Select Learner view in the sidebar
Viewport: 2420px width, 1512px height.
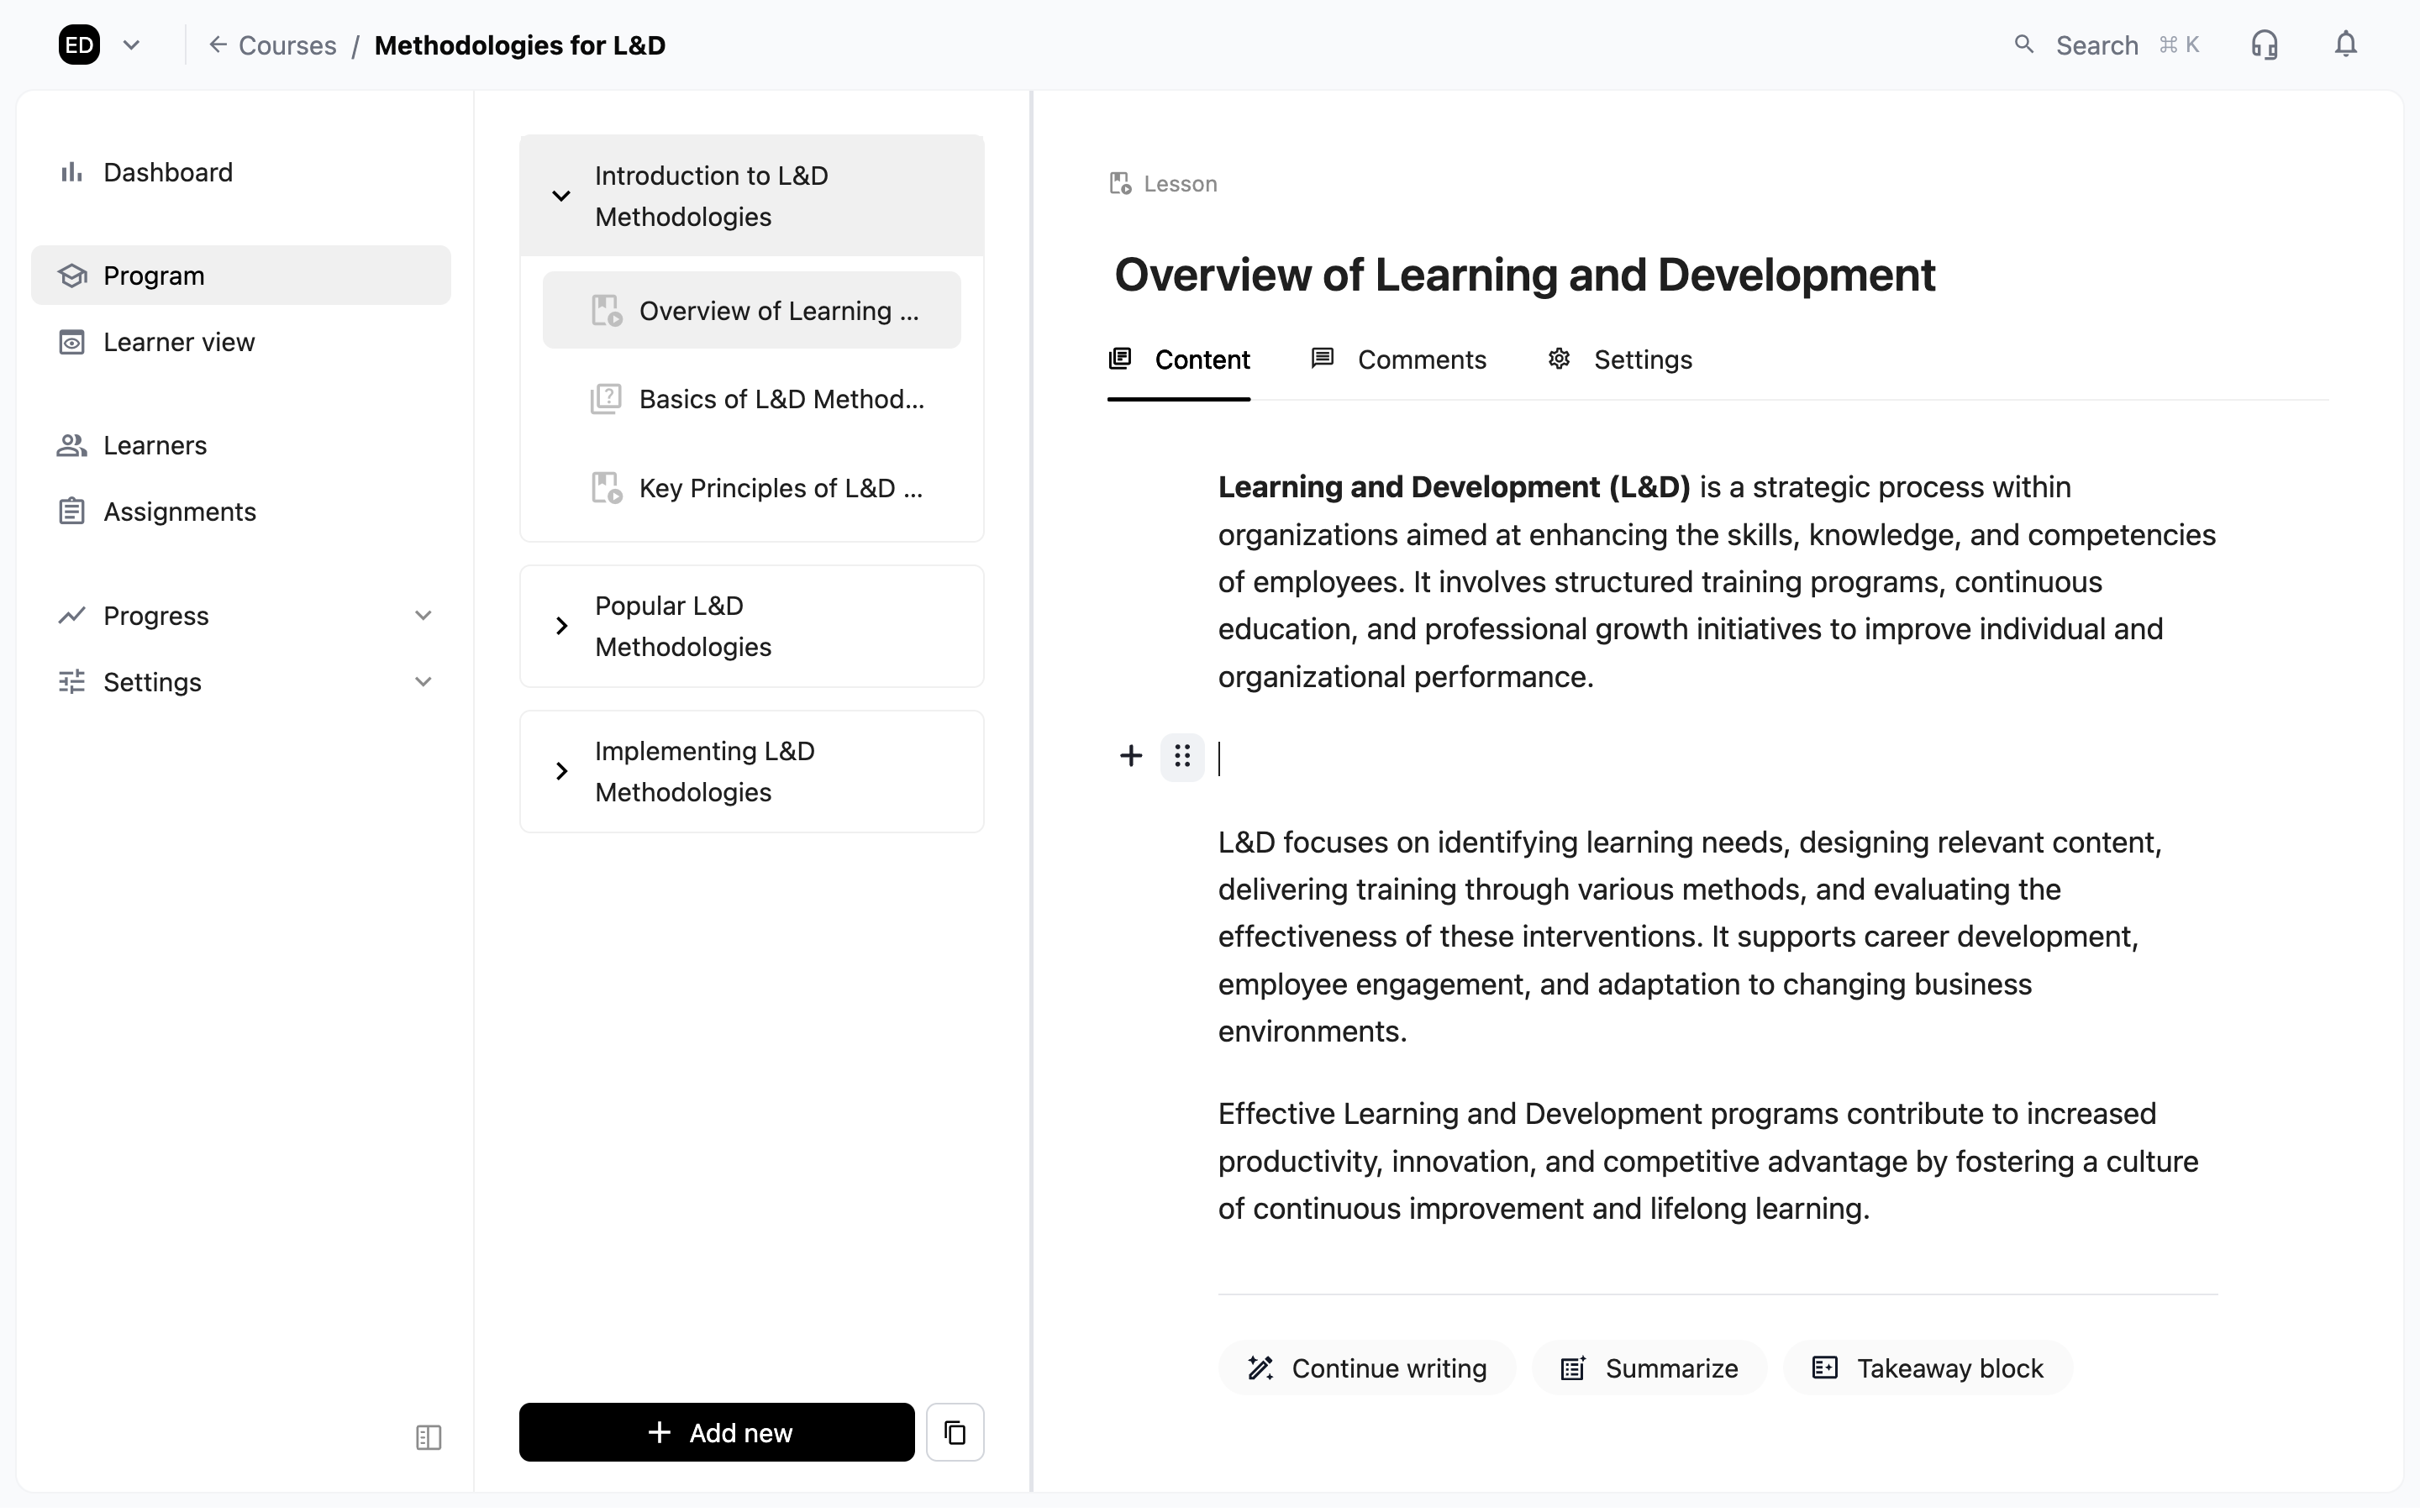178,341
